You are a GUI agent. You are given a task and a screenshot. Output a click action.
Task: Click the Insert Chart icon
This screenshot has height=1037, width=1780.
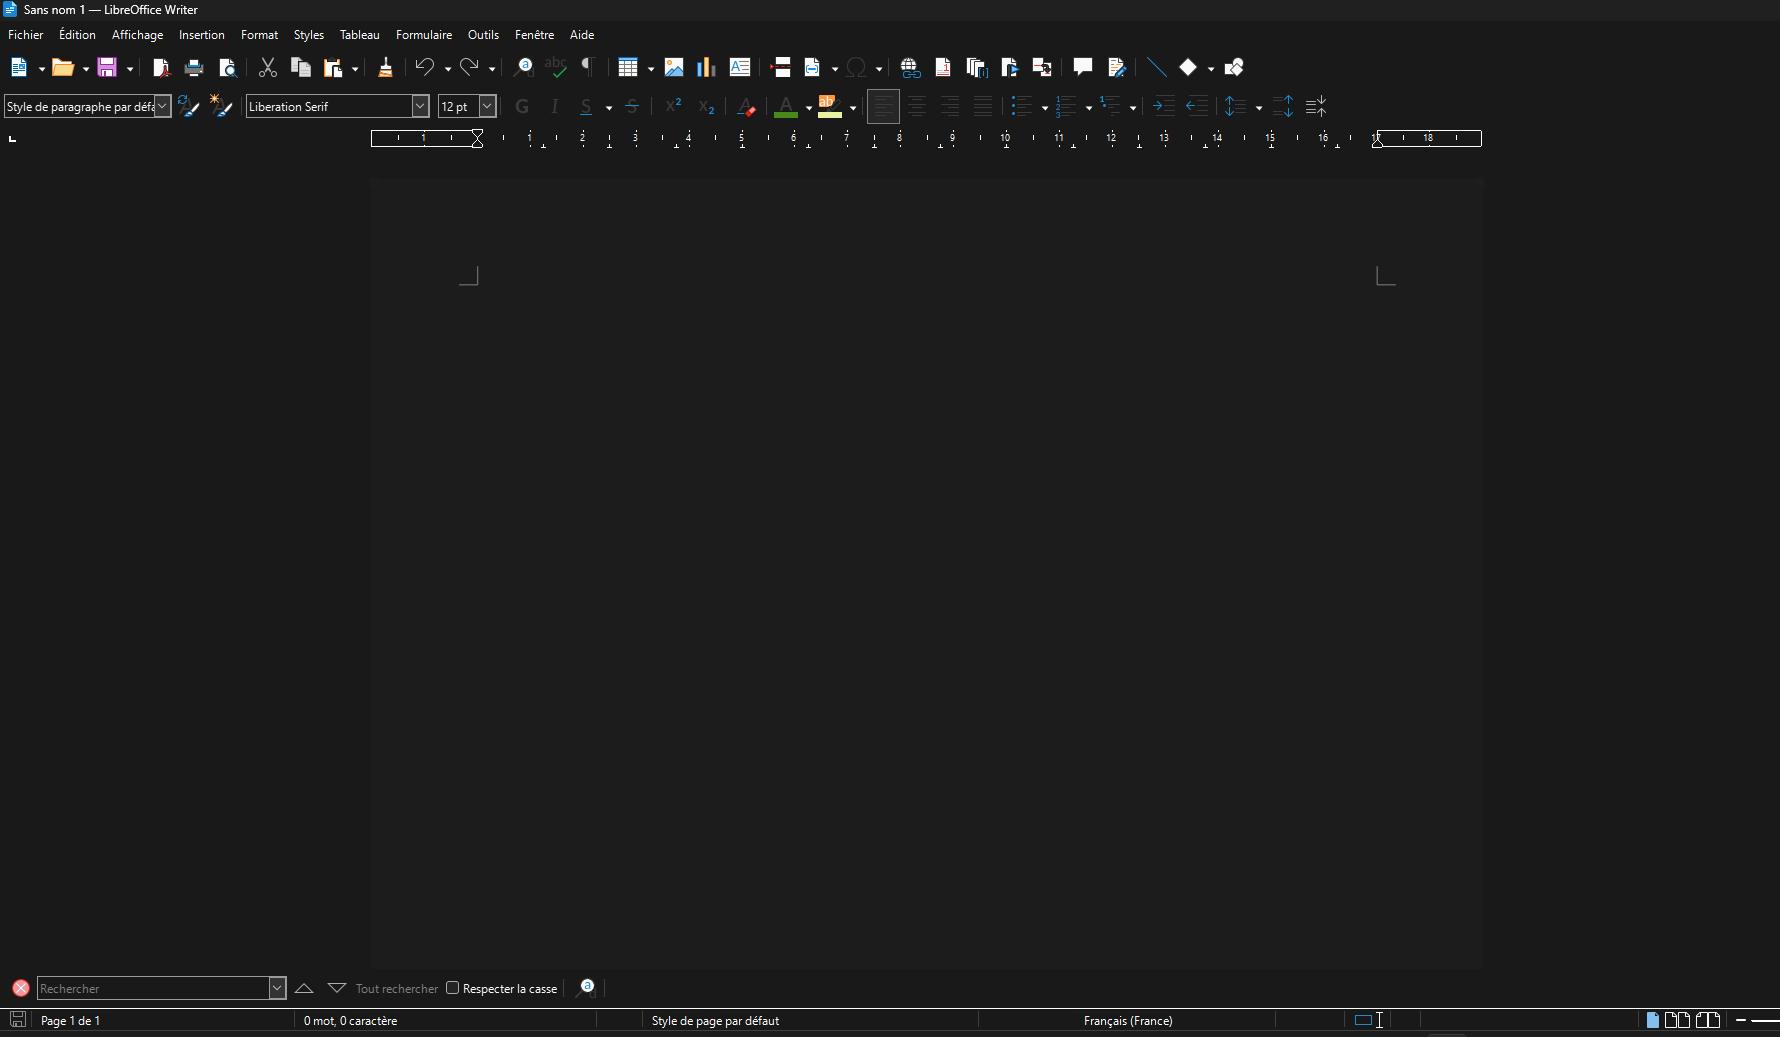[706, 68]
